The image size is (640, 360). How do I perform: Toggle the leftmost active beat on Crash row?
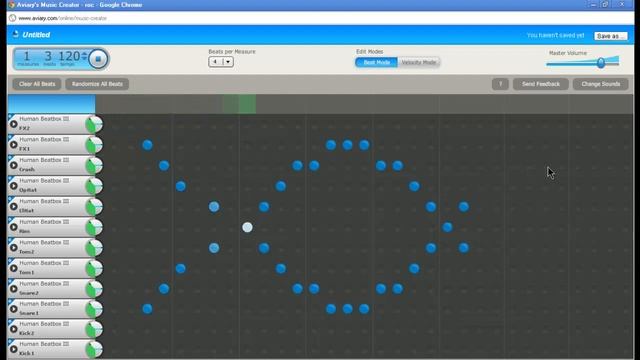164,165
